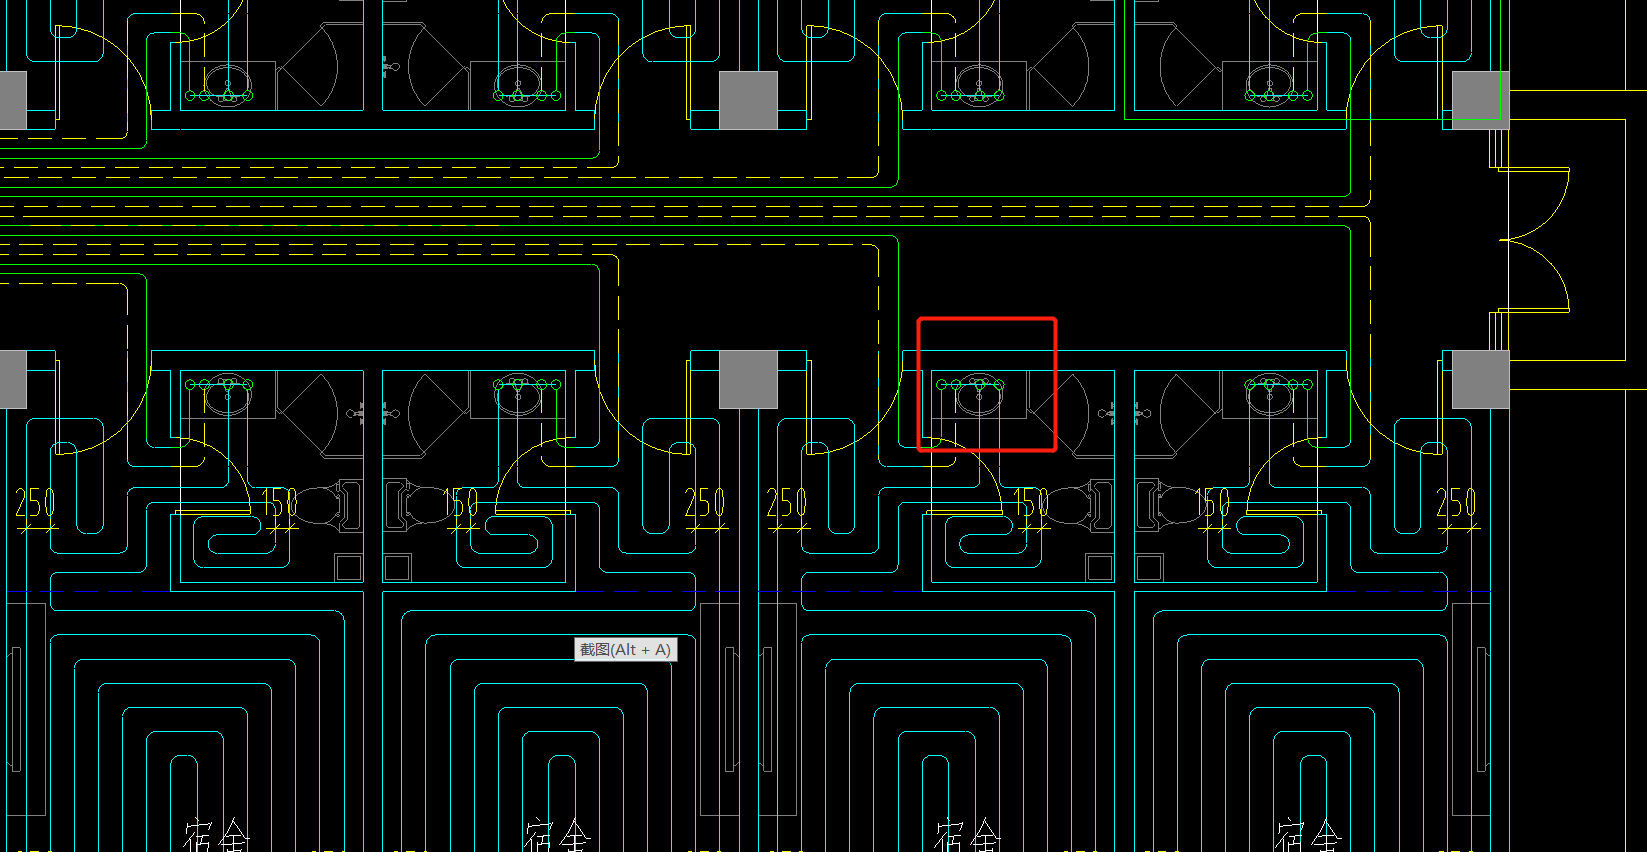The height and width of the screenshot is (852, 1647).
Task: Select the leftmost 150 dimension text
Action: pos(279,503)
